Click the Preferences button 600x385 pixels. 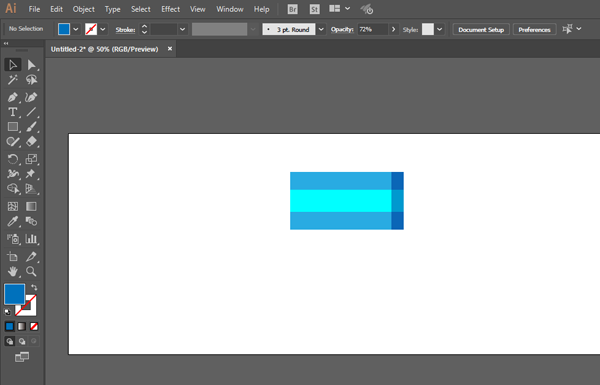(534, 29)
